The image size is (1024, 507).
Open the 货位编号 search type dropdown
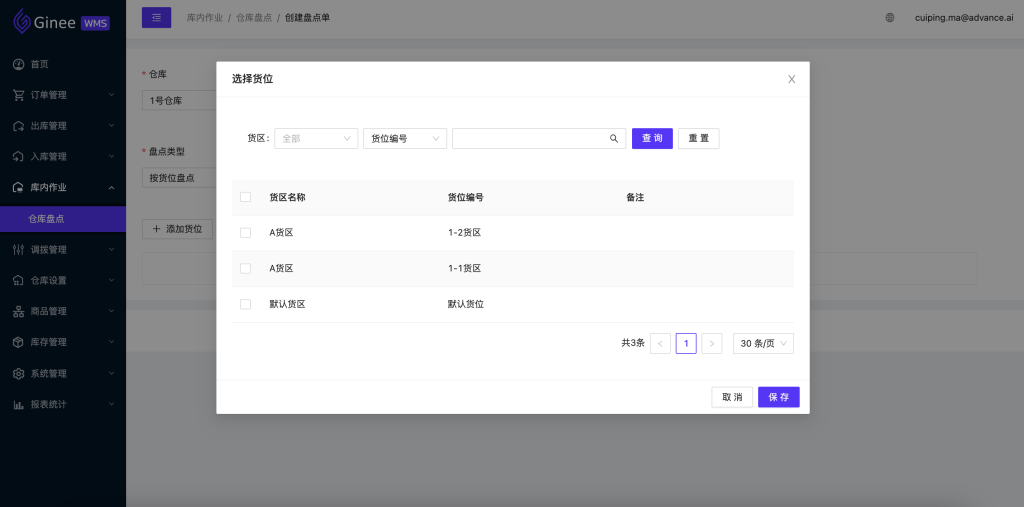(x=405, y=139)
